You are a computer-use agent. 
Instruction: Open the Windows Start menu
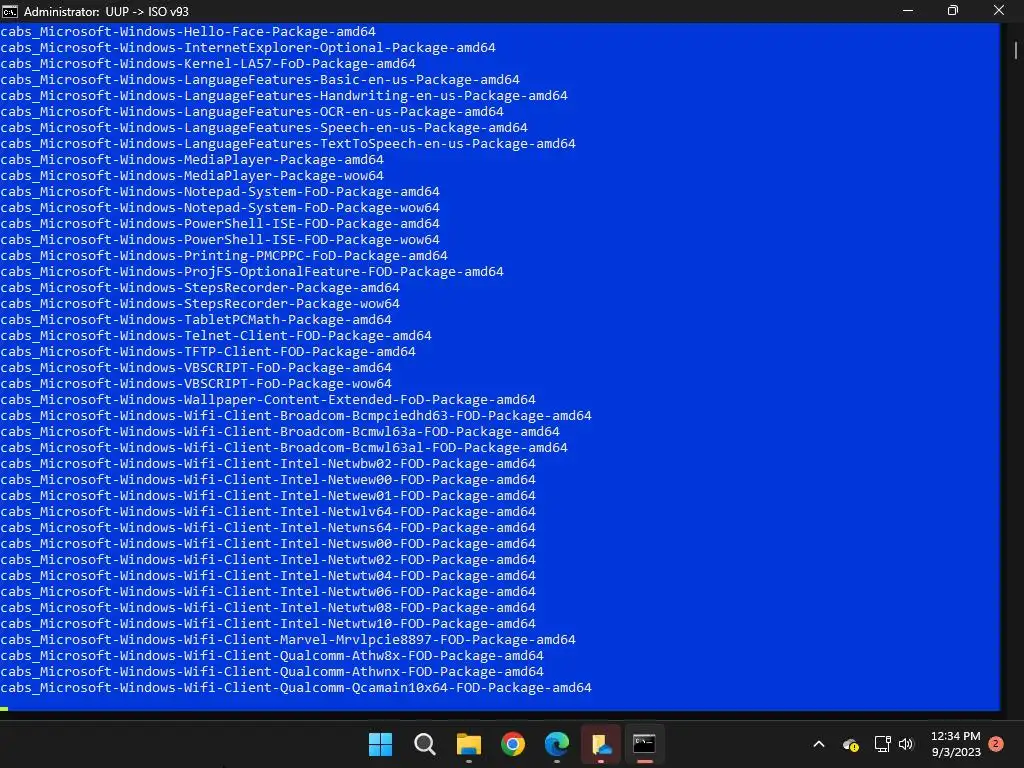pyautogui.click(x=380, y=744)
